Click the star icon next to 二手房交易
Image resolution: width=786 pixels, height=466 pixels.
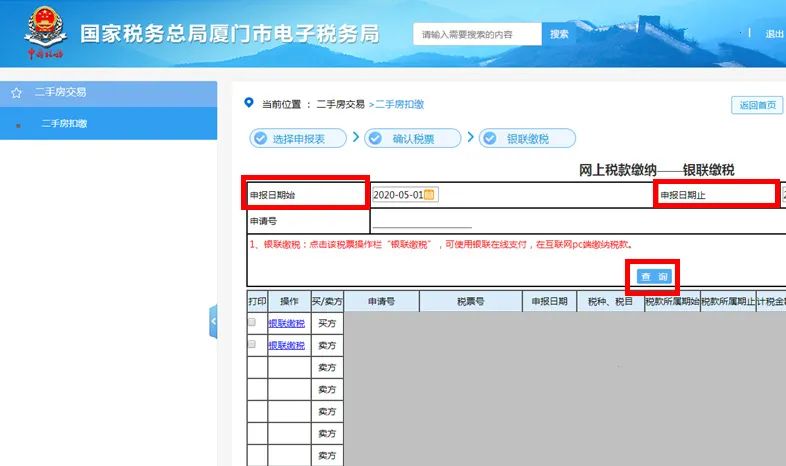[17, 93]
